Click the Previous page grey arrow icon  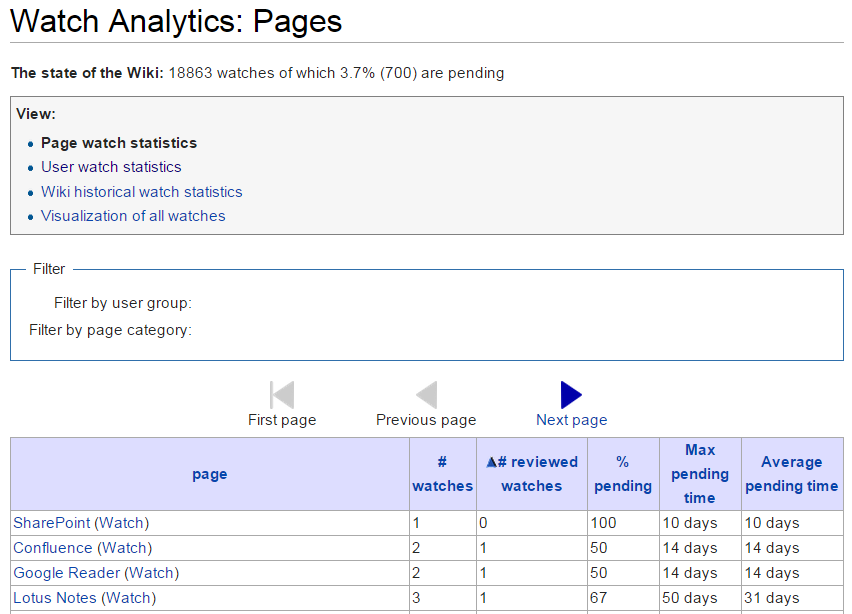[427, 394]
